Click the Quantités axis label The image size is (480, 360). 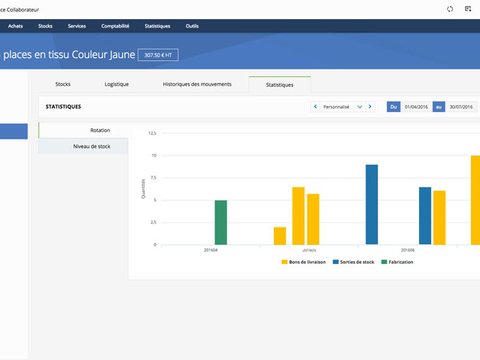(143, 189)
